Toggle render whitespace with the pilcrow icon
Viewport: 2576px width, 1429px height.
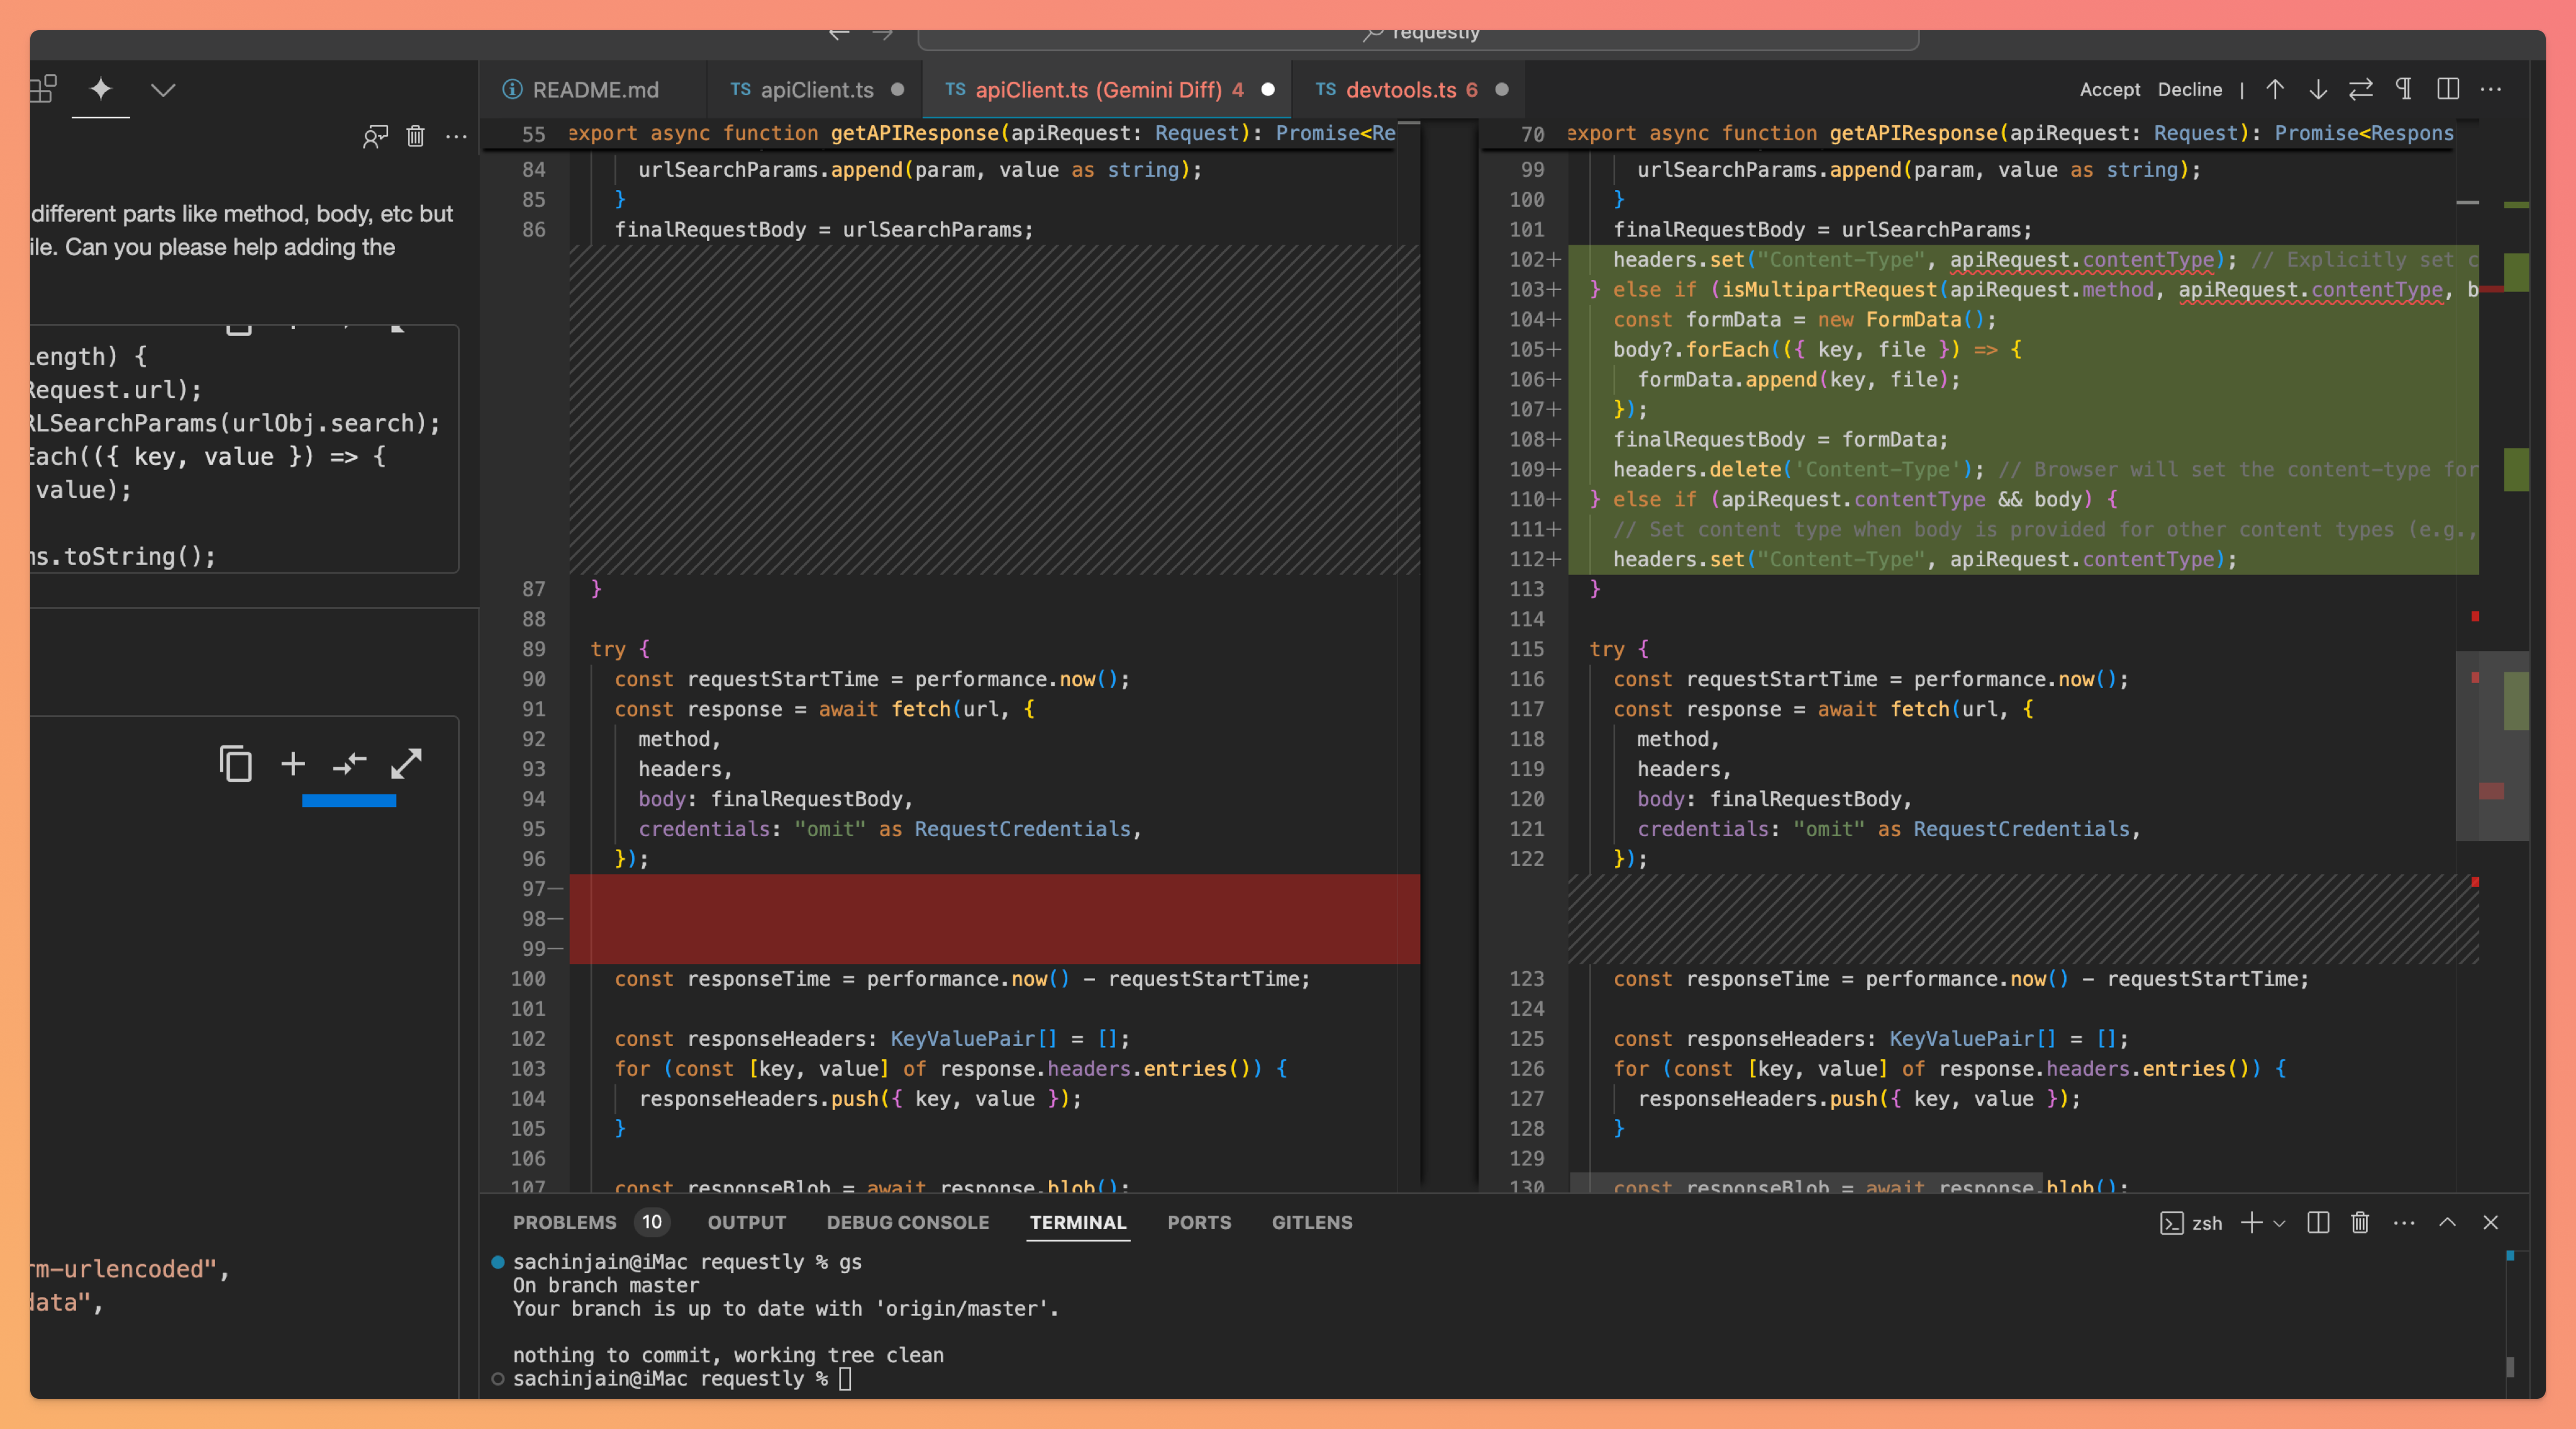(x=2405, y=89)
